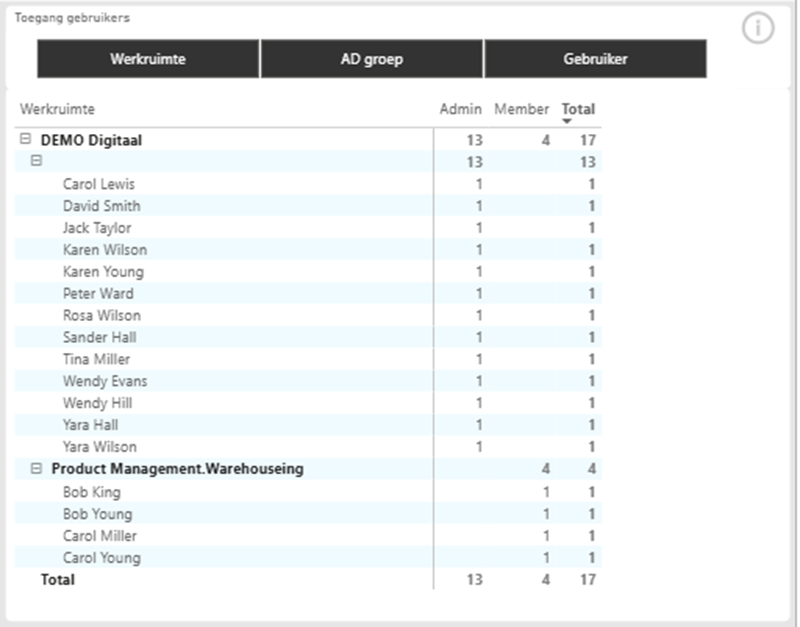Switch to the AD groep tab
The image size is (800, 627).
pos(372,59)
